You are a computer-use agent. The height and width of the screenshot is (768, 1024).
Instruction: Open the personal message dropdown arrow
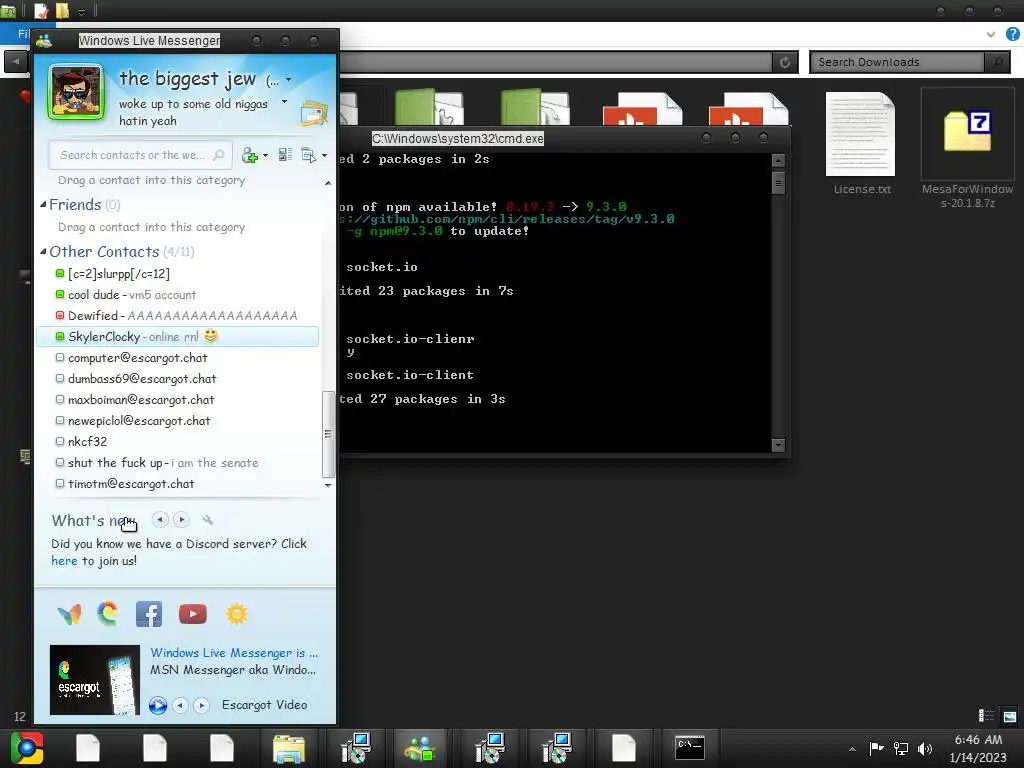coord(284,102)
